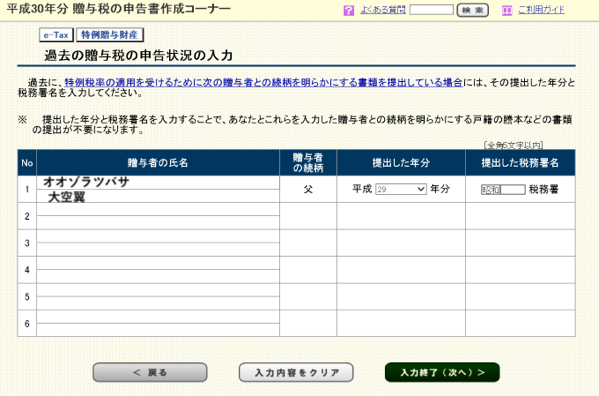The image size is (599, 396).
Task: Open the ご利用ガイド link
Action: 541,10
